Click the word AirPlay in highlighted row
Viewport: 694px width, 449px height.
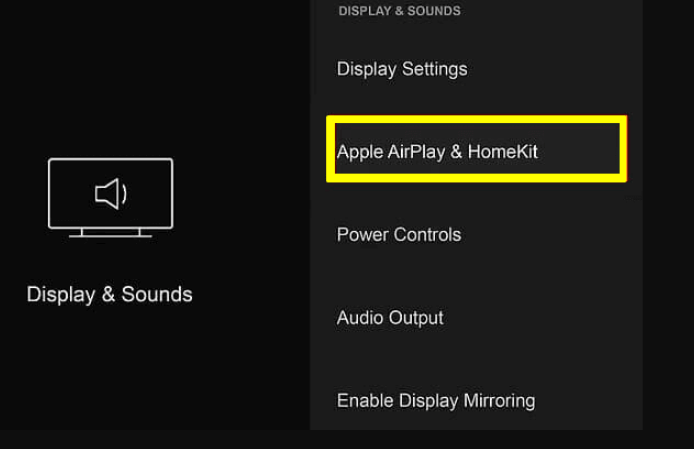click(x=409, y=152)
